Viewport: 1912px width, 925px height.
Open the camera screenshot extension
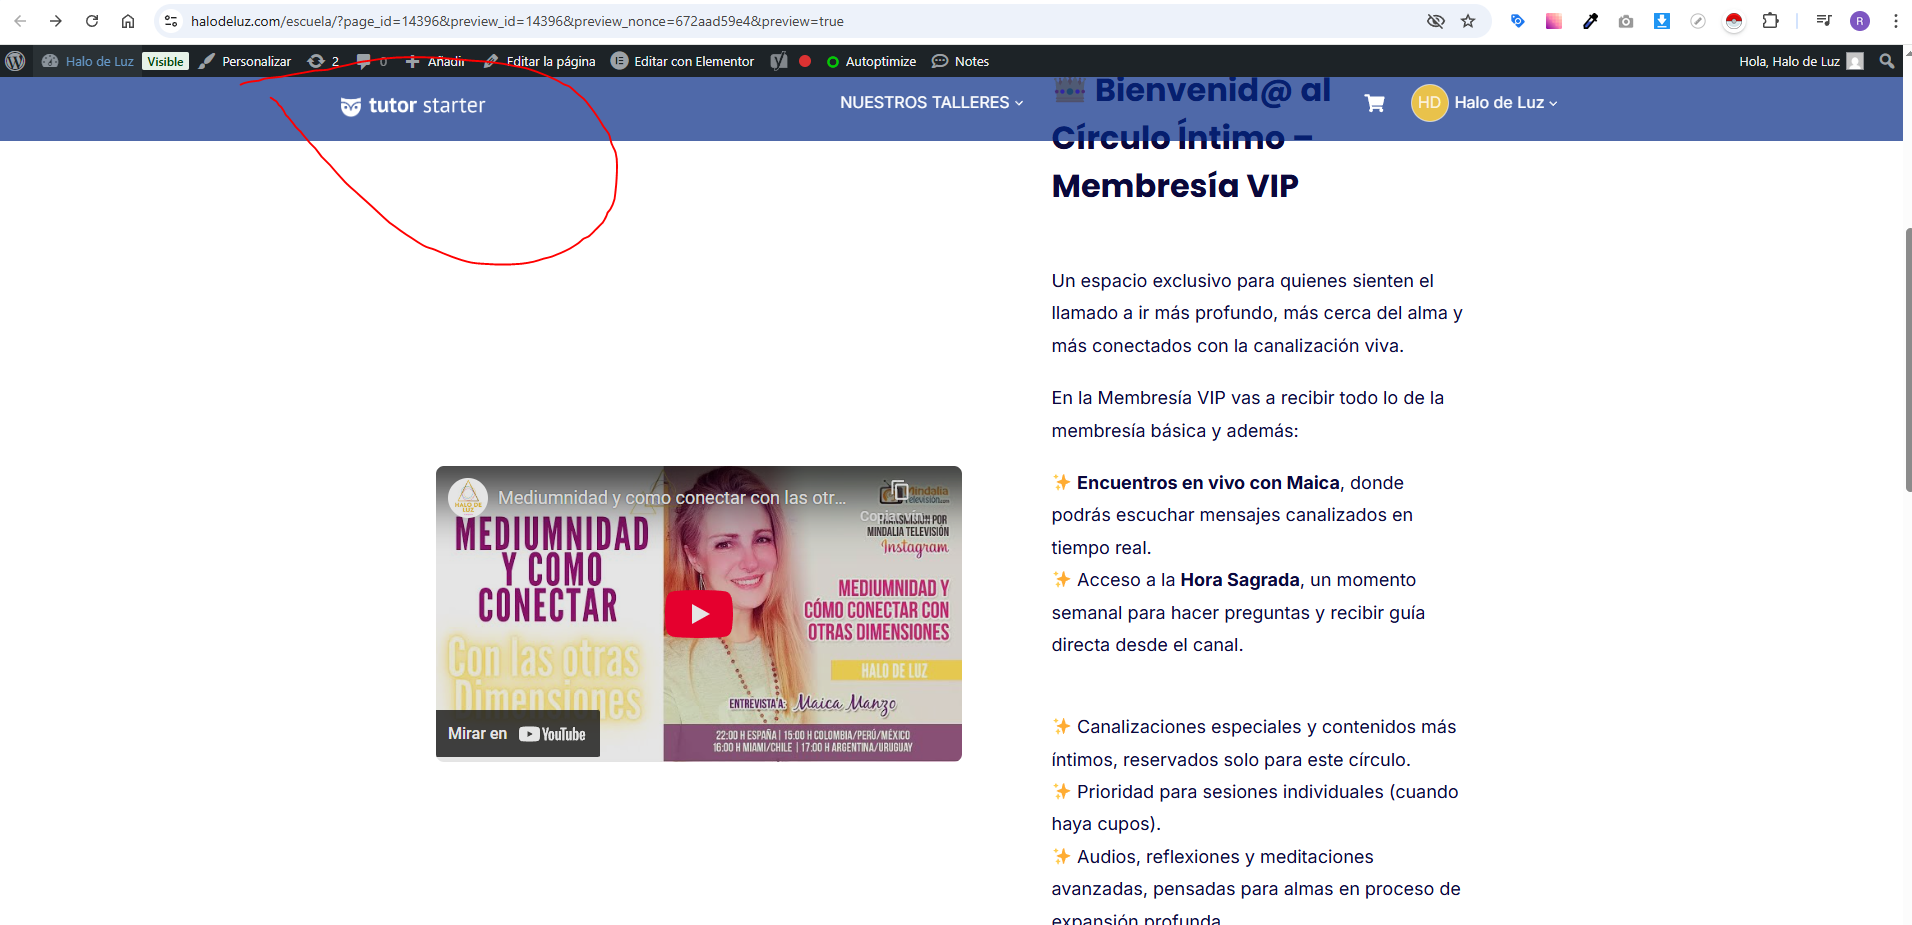coord(1626,21)
